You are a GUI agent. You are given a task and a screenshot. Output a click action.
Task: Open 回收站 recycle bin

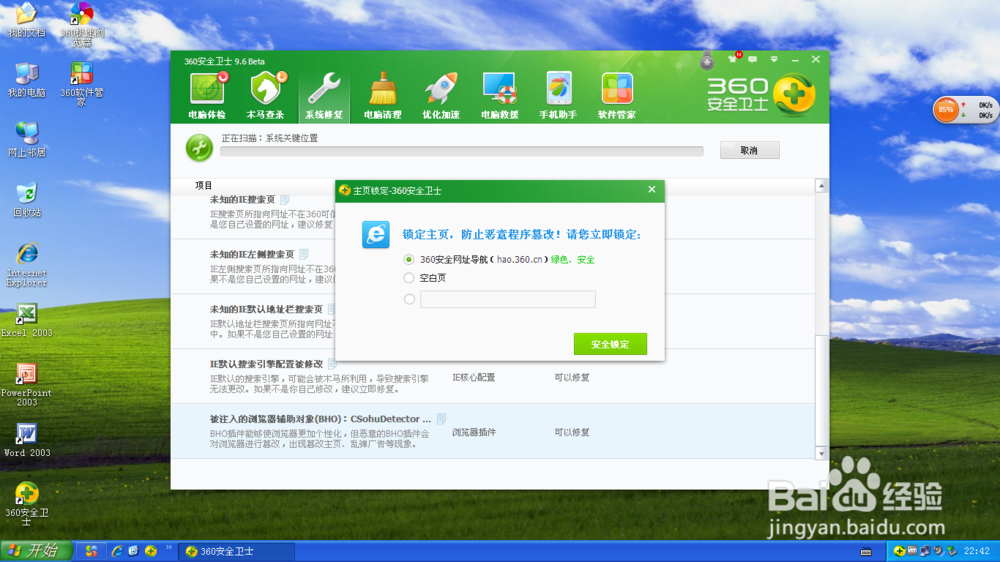[26, 200]
